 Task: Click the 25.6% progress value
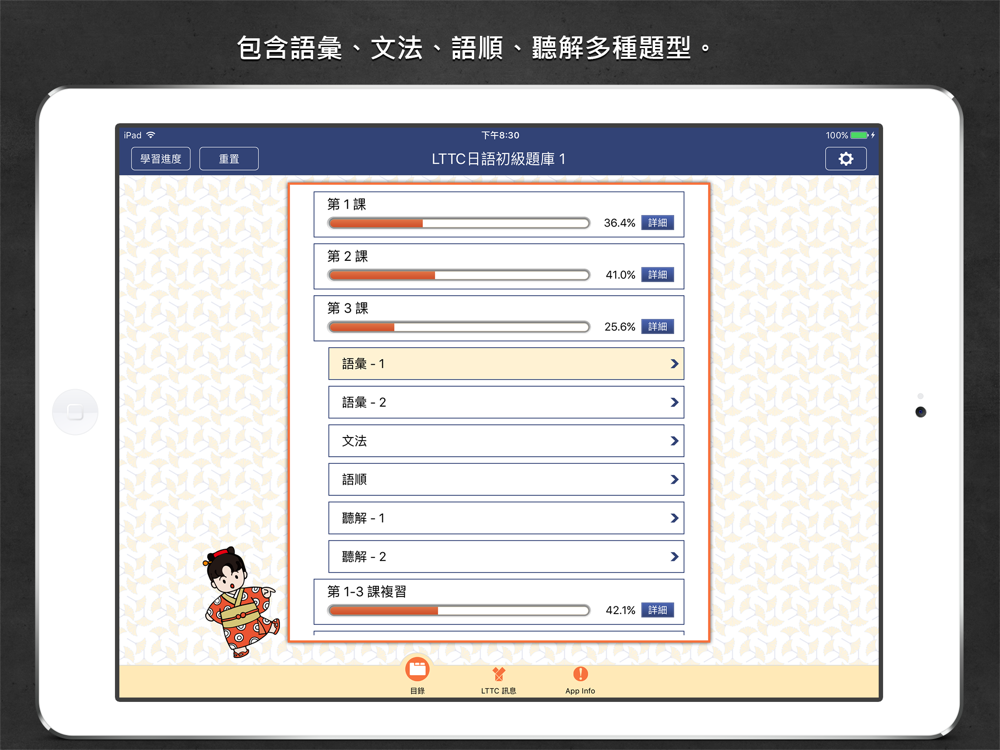click(x=619, y=327)
